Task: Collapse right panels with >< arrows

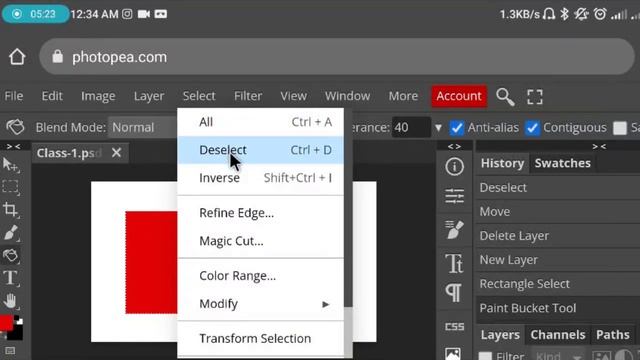Action: tap(599, 146)
